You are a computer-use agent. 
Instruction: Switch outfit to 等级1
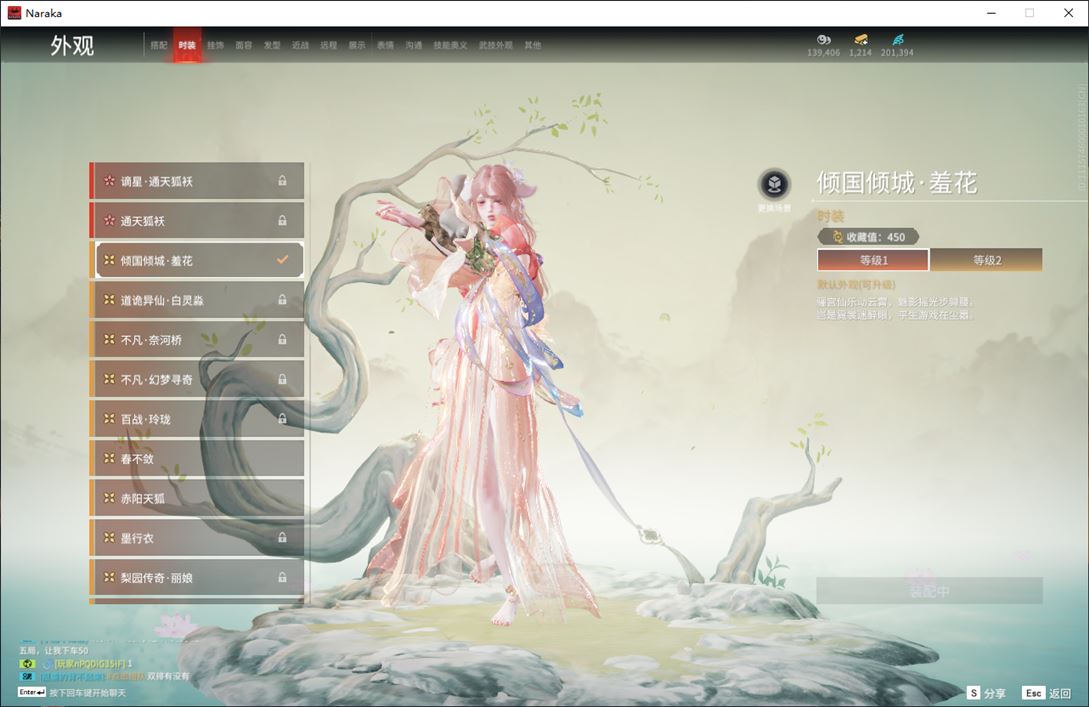point(873,260)
